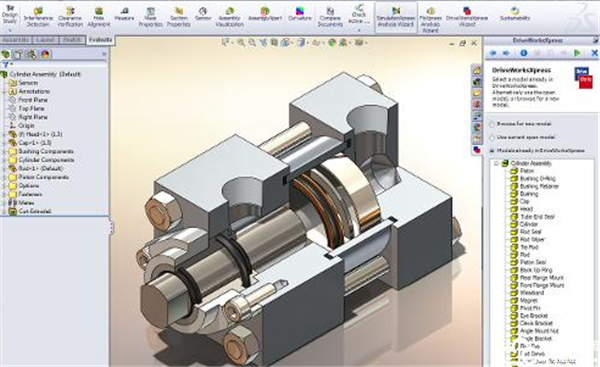Image resolution: width=600 pixels, height=367 pixels.
Task: Select 'Use current open model' radio option
Action: [x=492, y=137]
